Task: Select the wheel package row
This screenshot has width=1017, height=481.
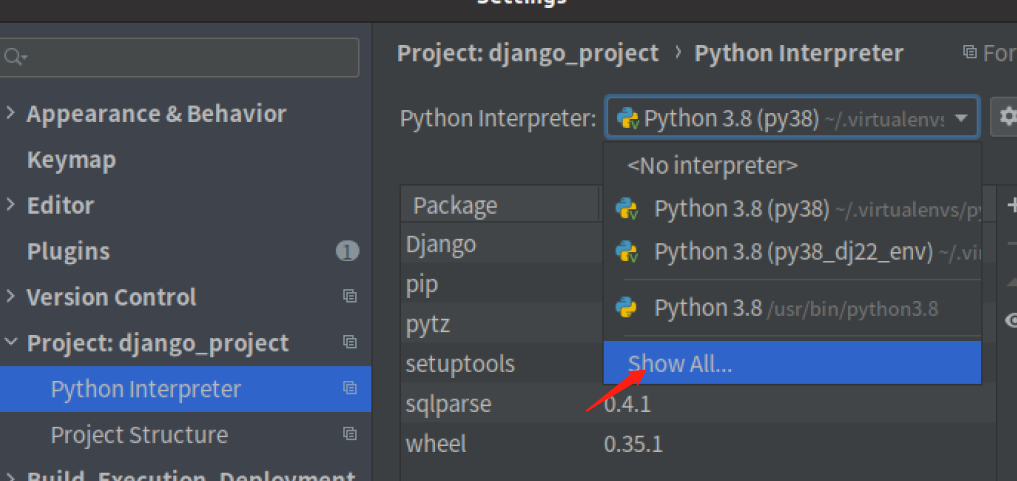Action: pos(699,444)
